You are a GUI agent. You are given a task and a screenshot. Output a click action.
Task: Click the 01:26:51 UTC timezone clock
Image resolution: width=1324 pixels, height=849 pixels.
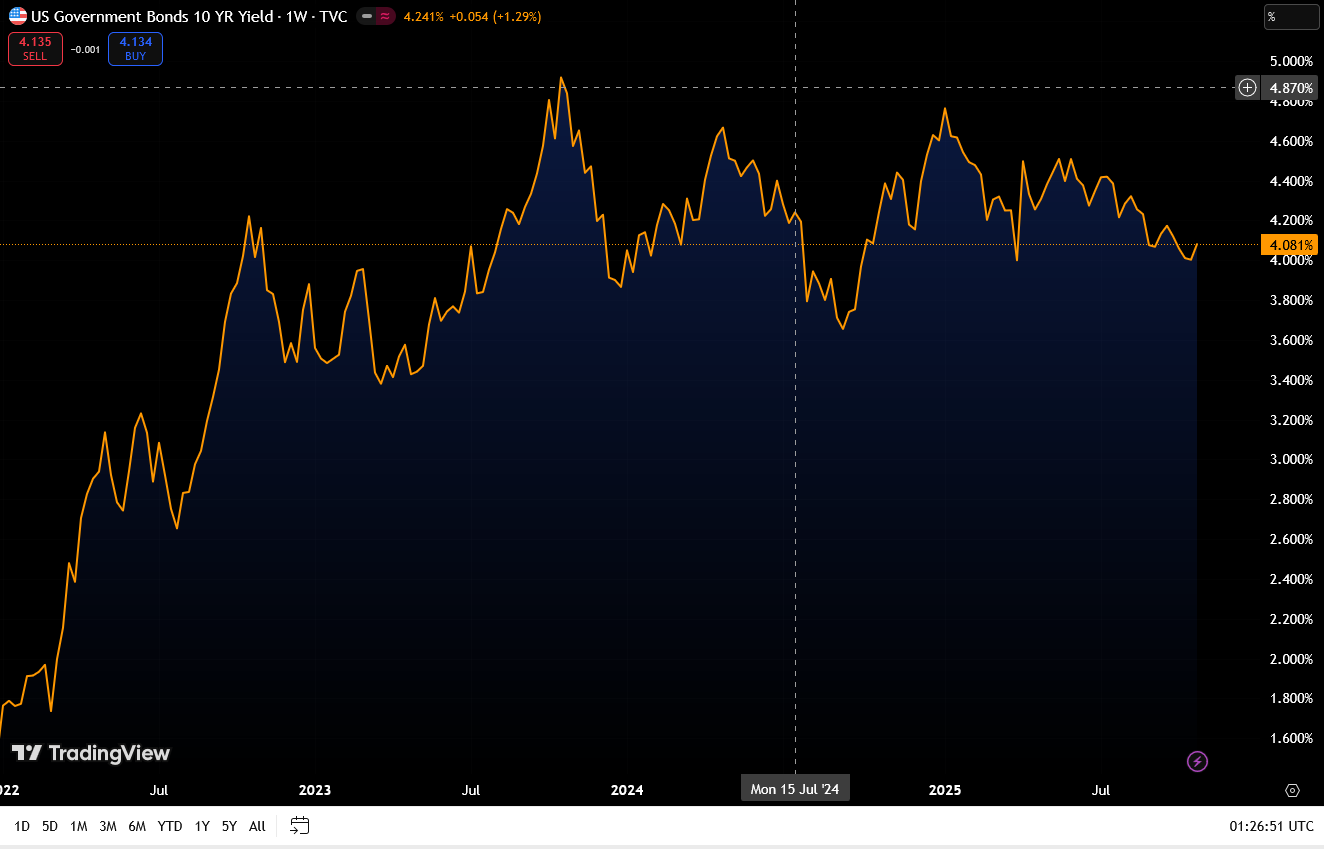(1271, 826)
